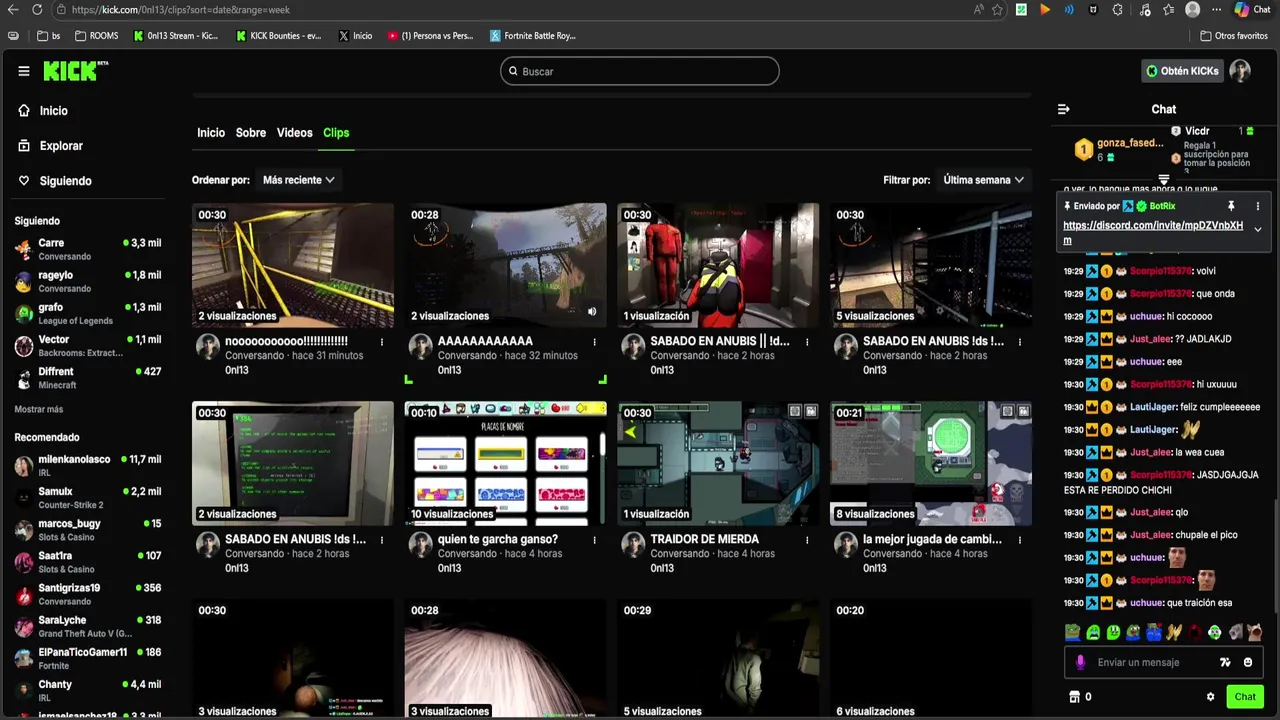Open rageylo's channel in sidebar

pos(88,281)
